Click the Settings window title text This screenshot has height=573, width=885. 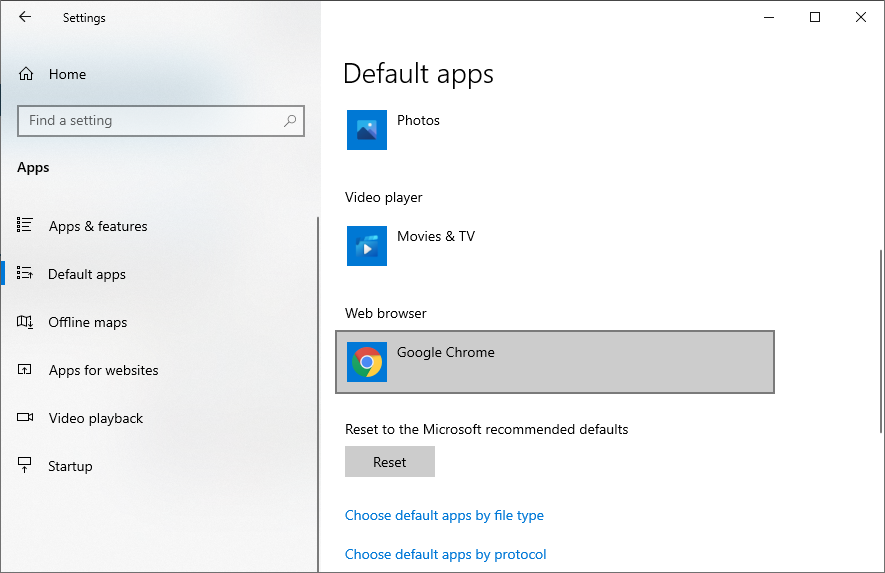click(84, 18)
